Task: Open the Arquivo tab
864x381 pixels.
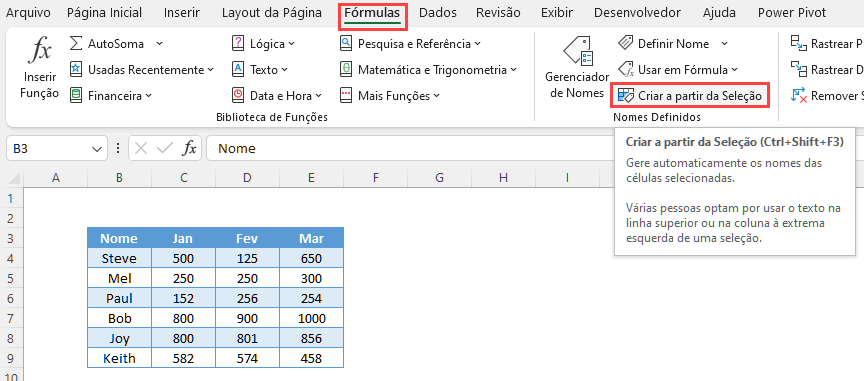Action: (28, 13)
